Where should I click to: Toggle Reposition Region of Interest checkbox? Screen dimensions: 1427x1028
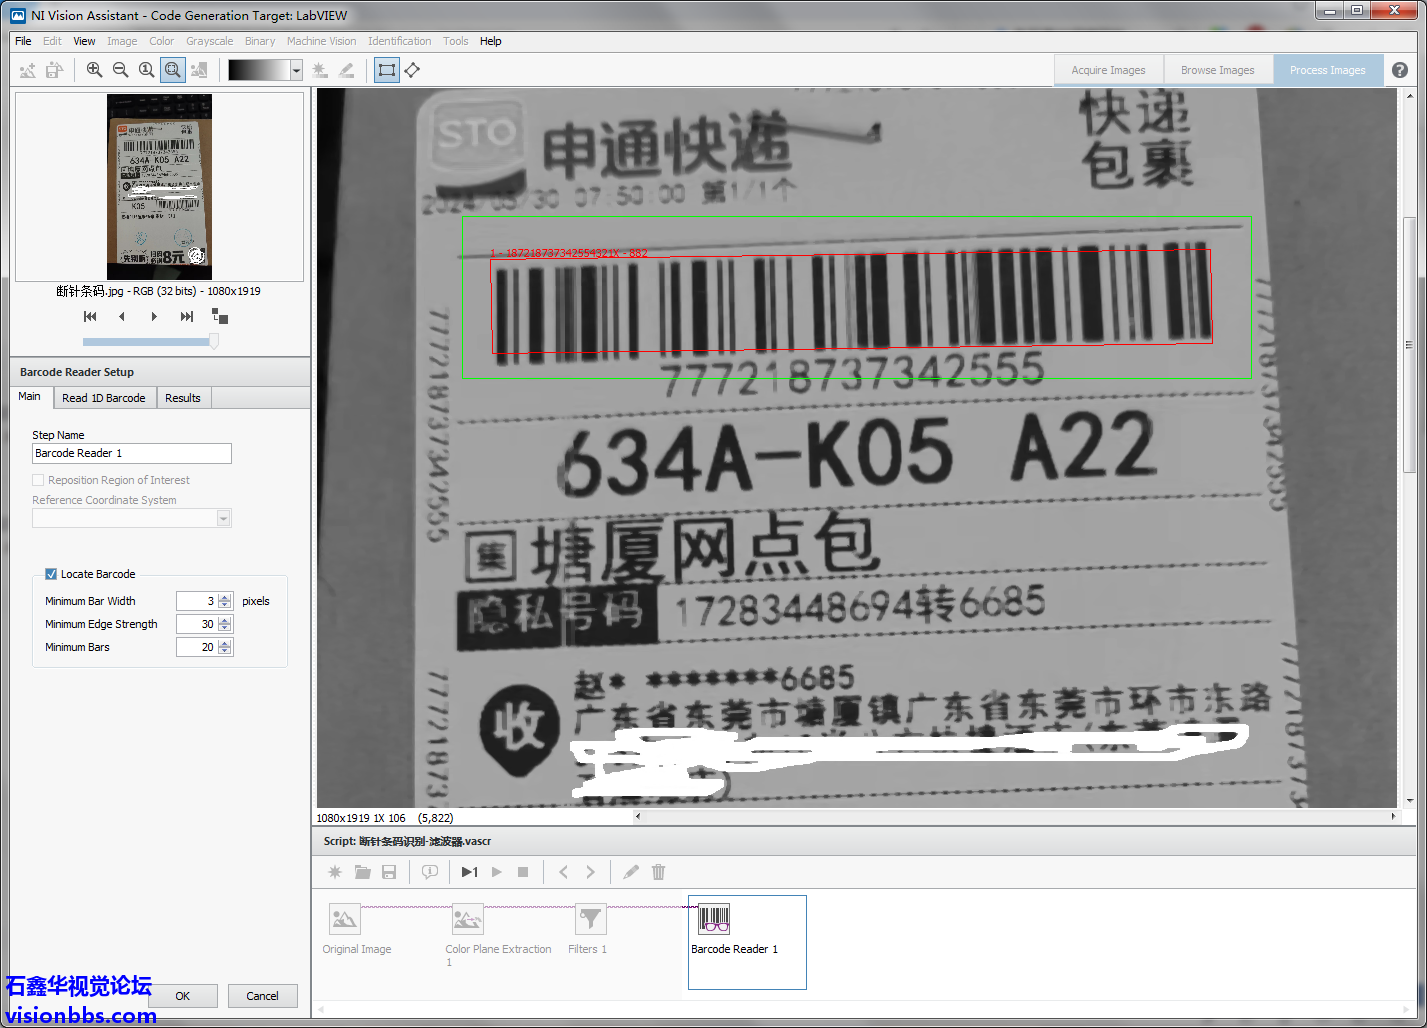tap(38, 480)
